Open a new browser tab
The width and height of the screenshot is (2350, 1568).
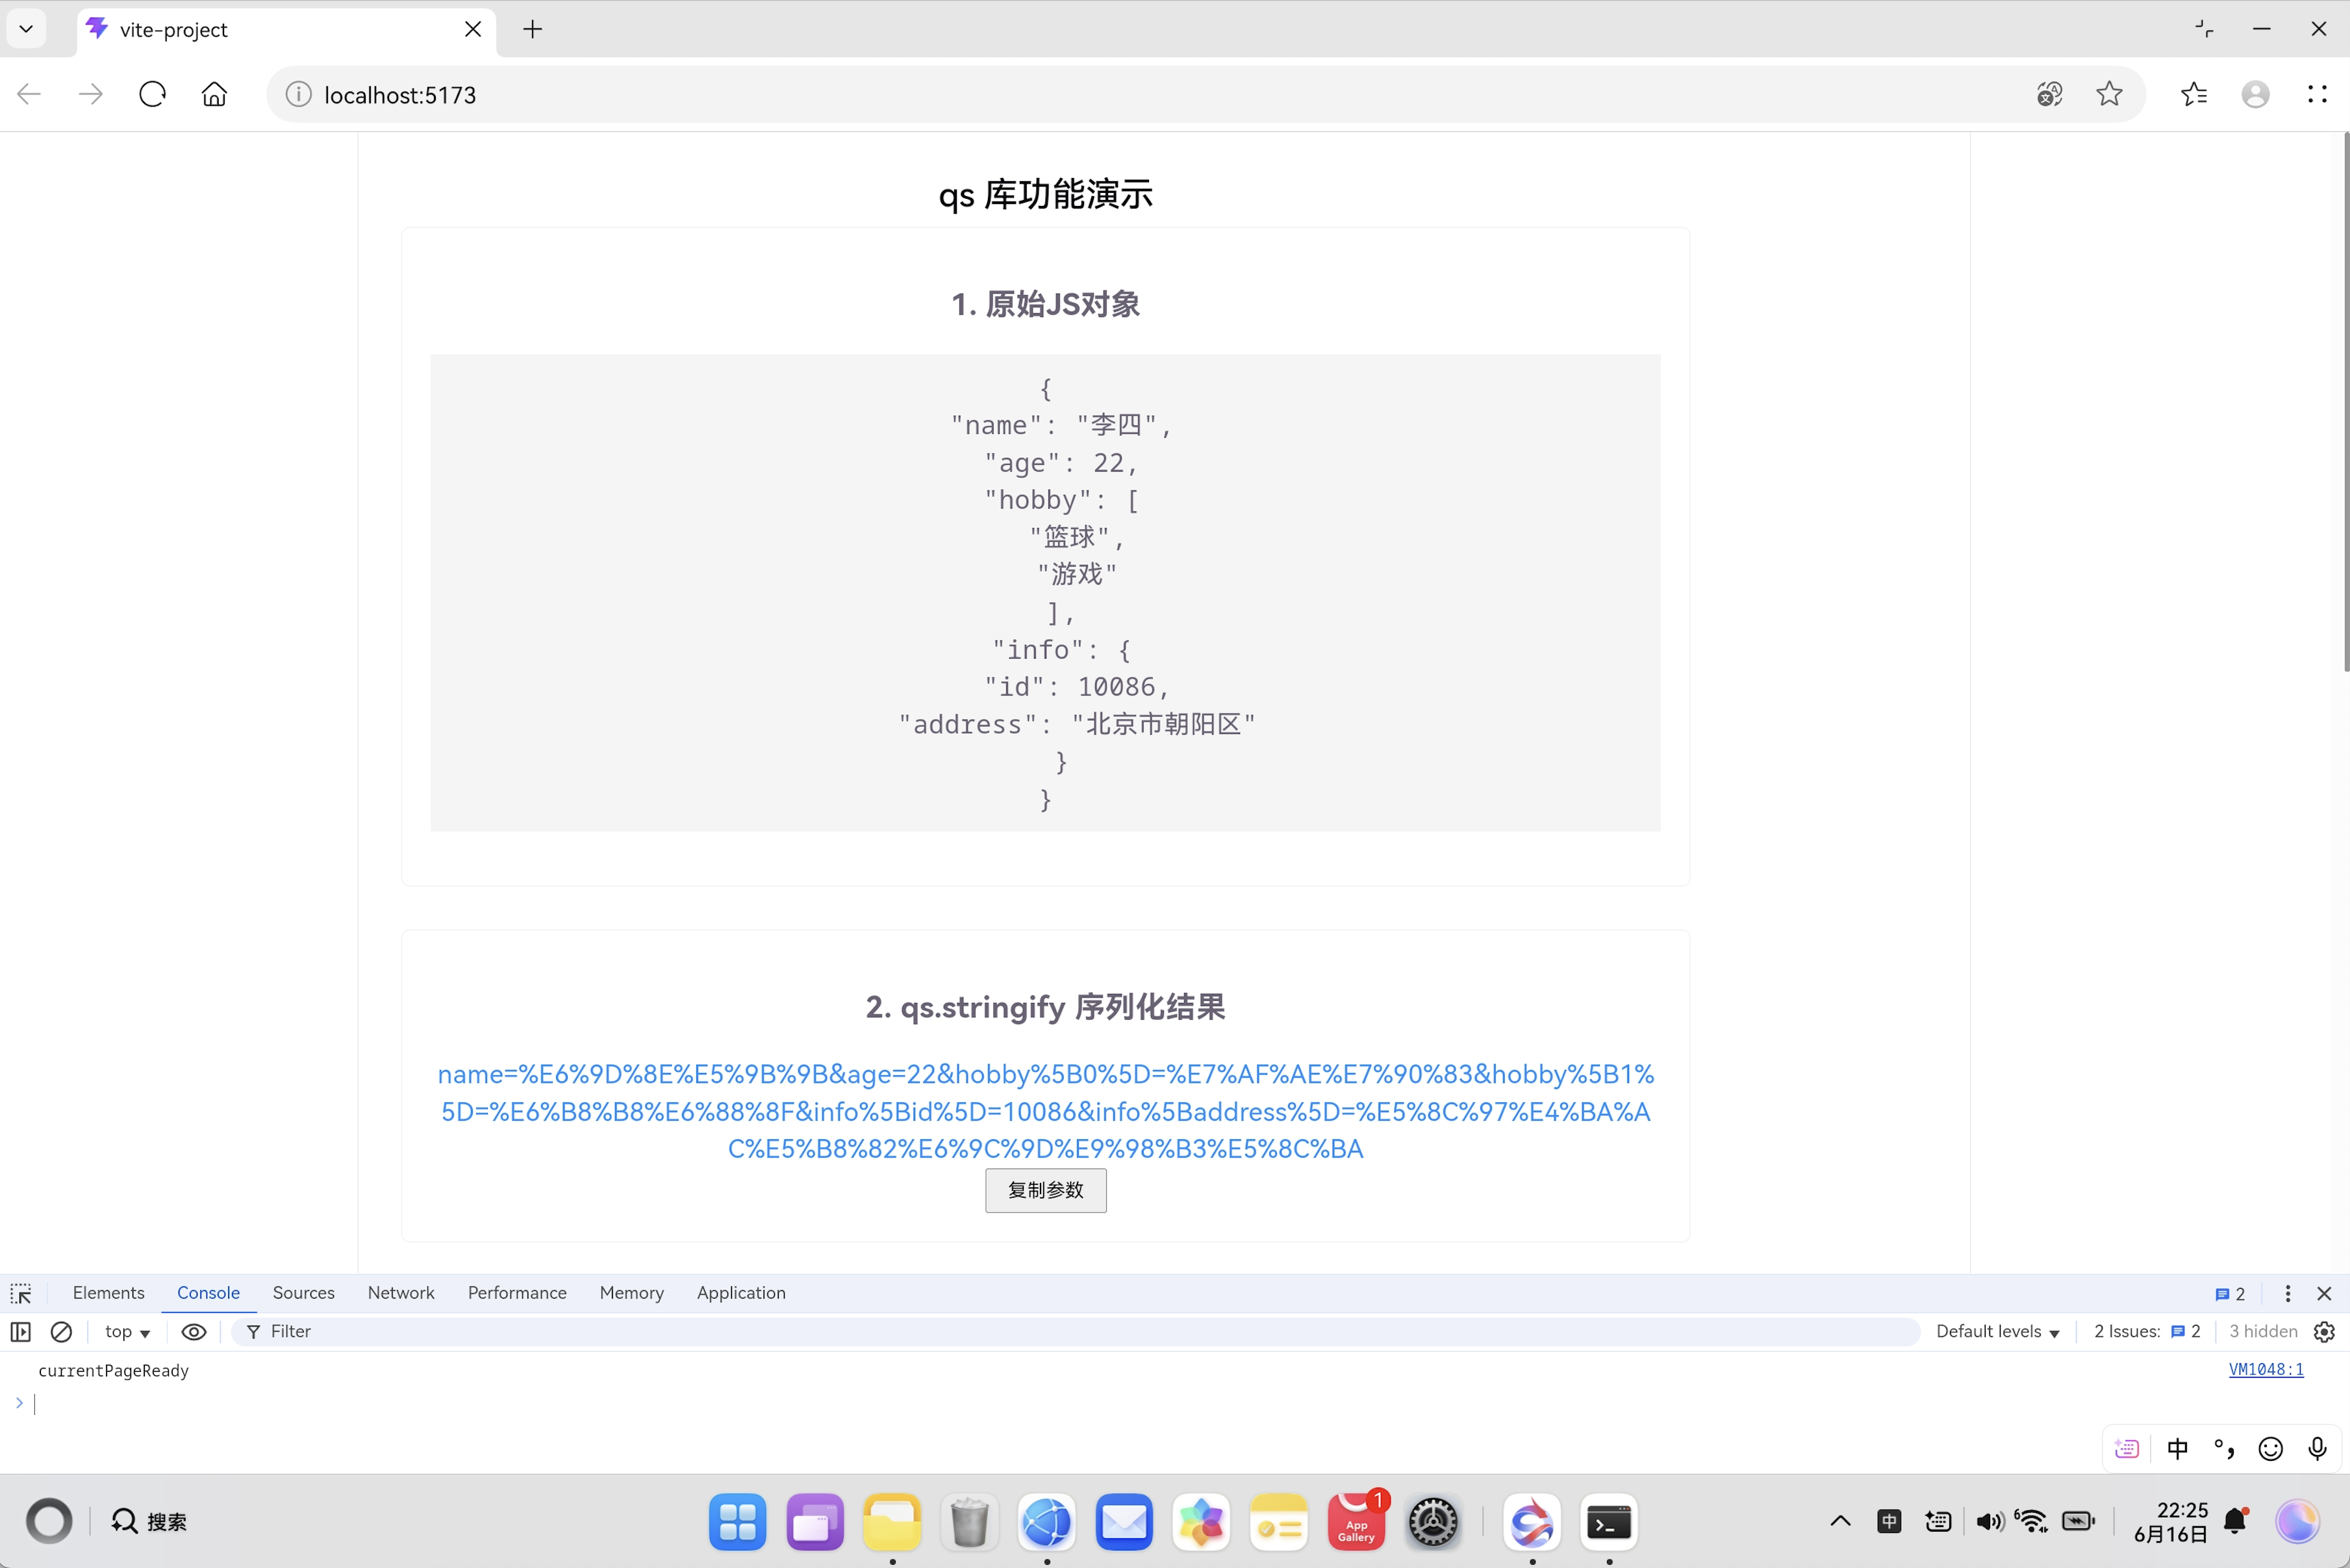coord(533,29)
